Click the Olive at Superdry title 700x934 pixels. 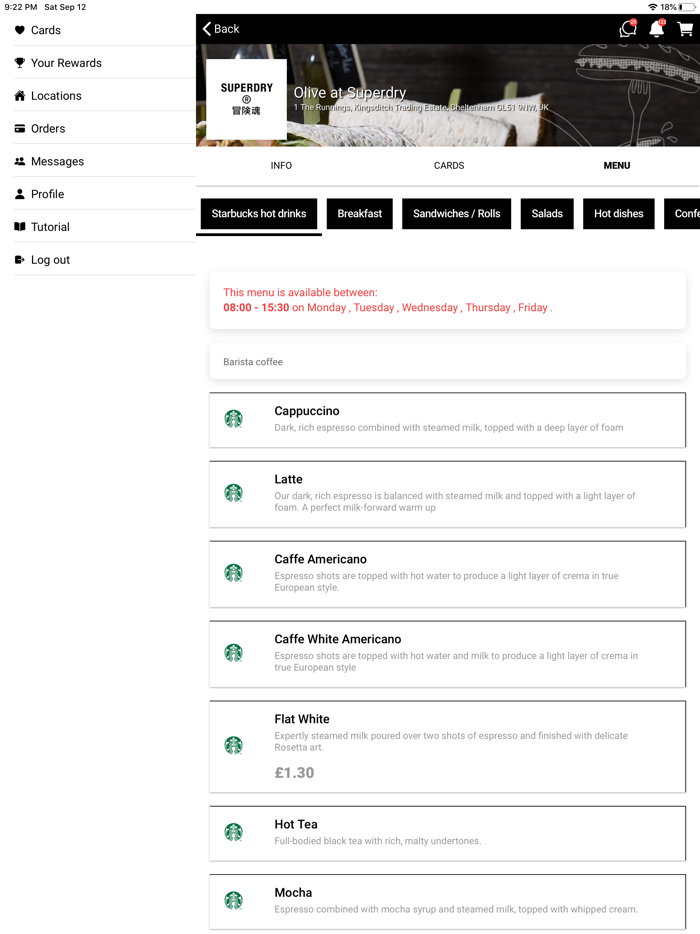(350, 92)
